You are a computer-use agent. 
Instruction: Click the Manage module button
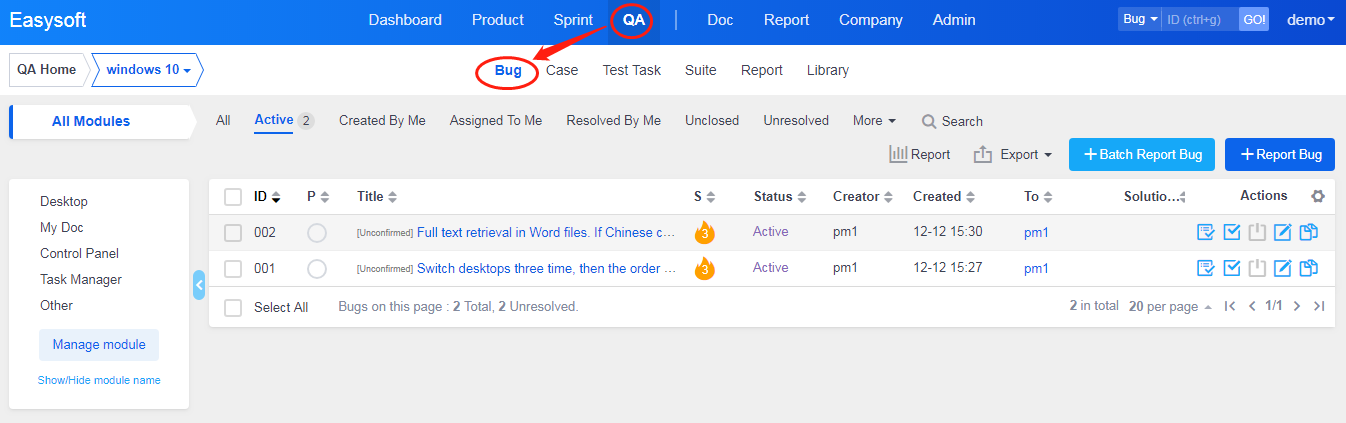[99, 345]
